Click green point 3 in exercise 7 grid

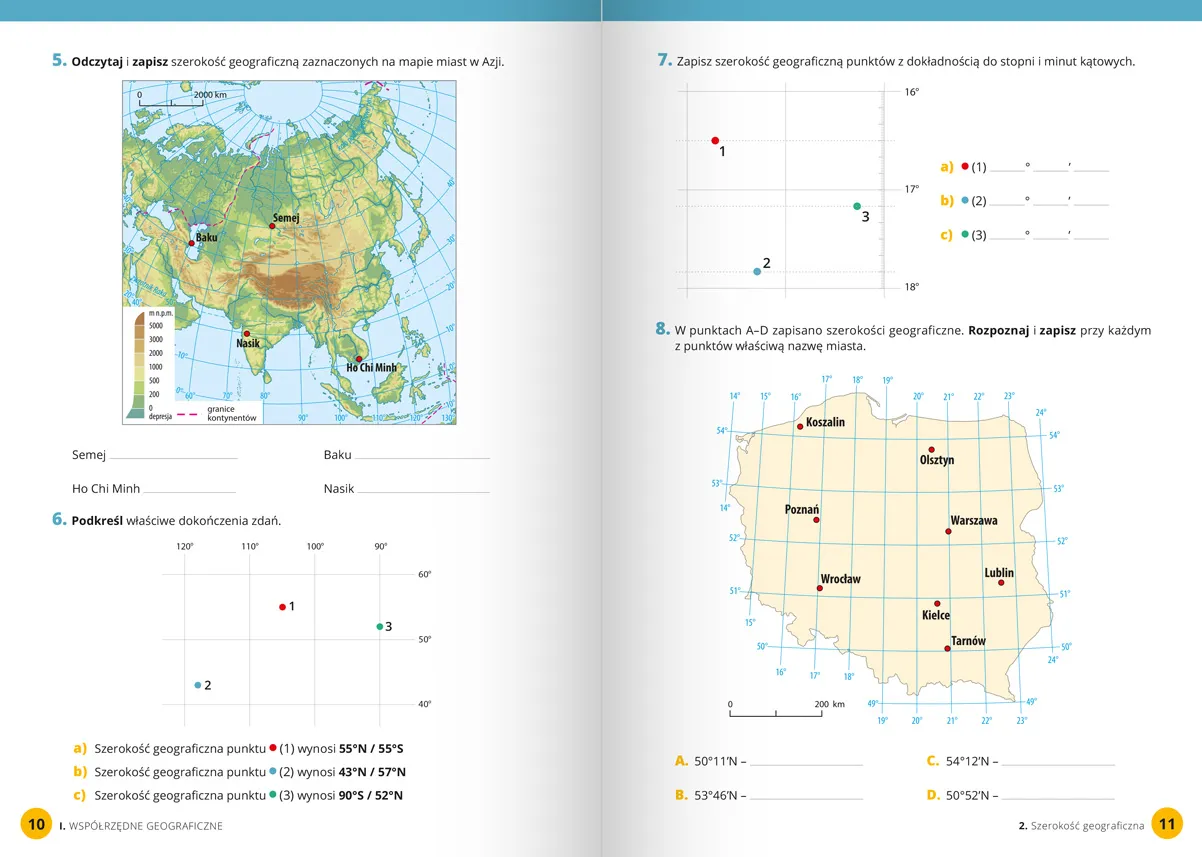pos(857,206)
